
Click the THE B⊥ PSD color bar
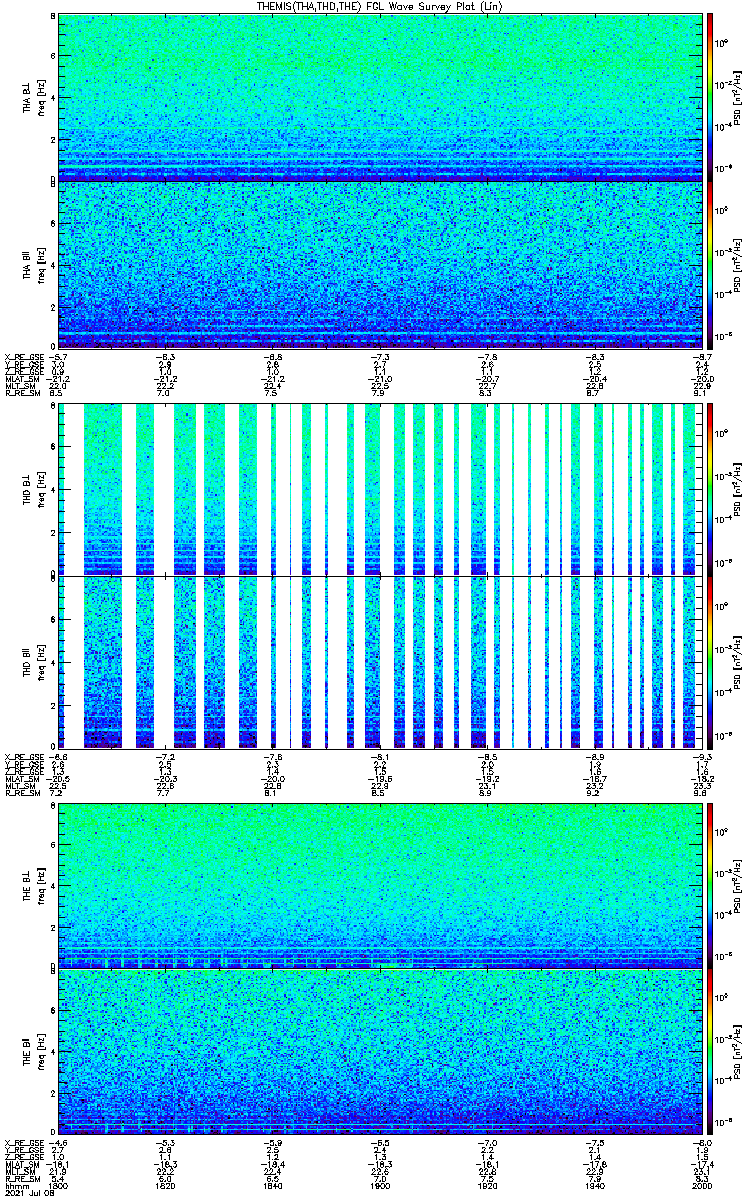pyautogui.click(x=711, y=886)
